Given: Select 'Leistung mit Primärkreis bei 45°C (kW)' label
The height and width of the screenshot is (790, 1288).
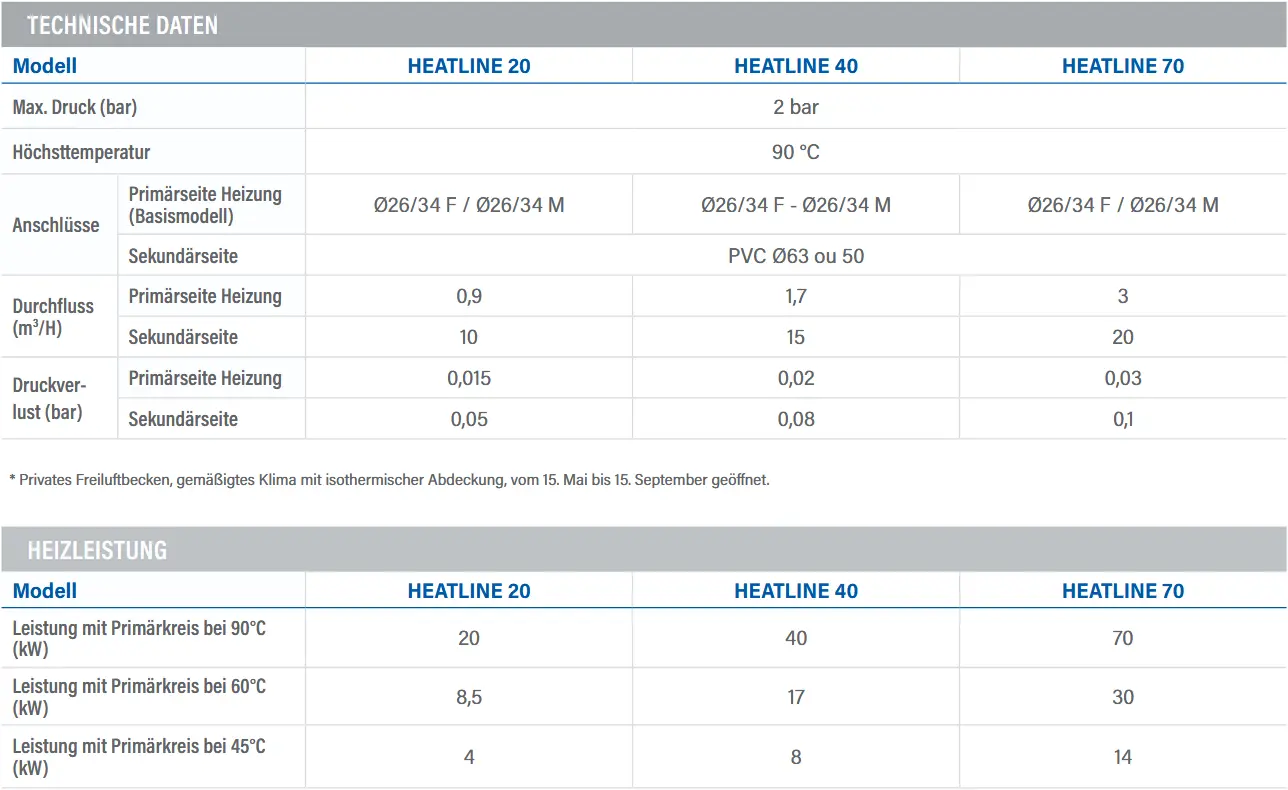Looking at the screenshot, I should (x=140, y=756).
